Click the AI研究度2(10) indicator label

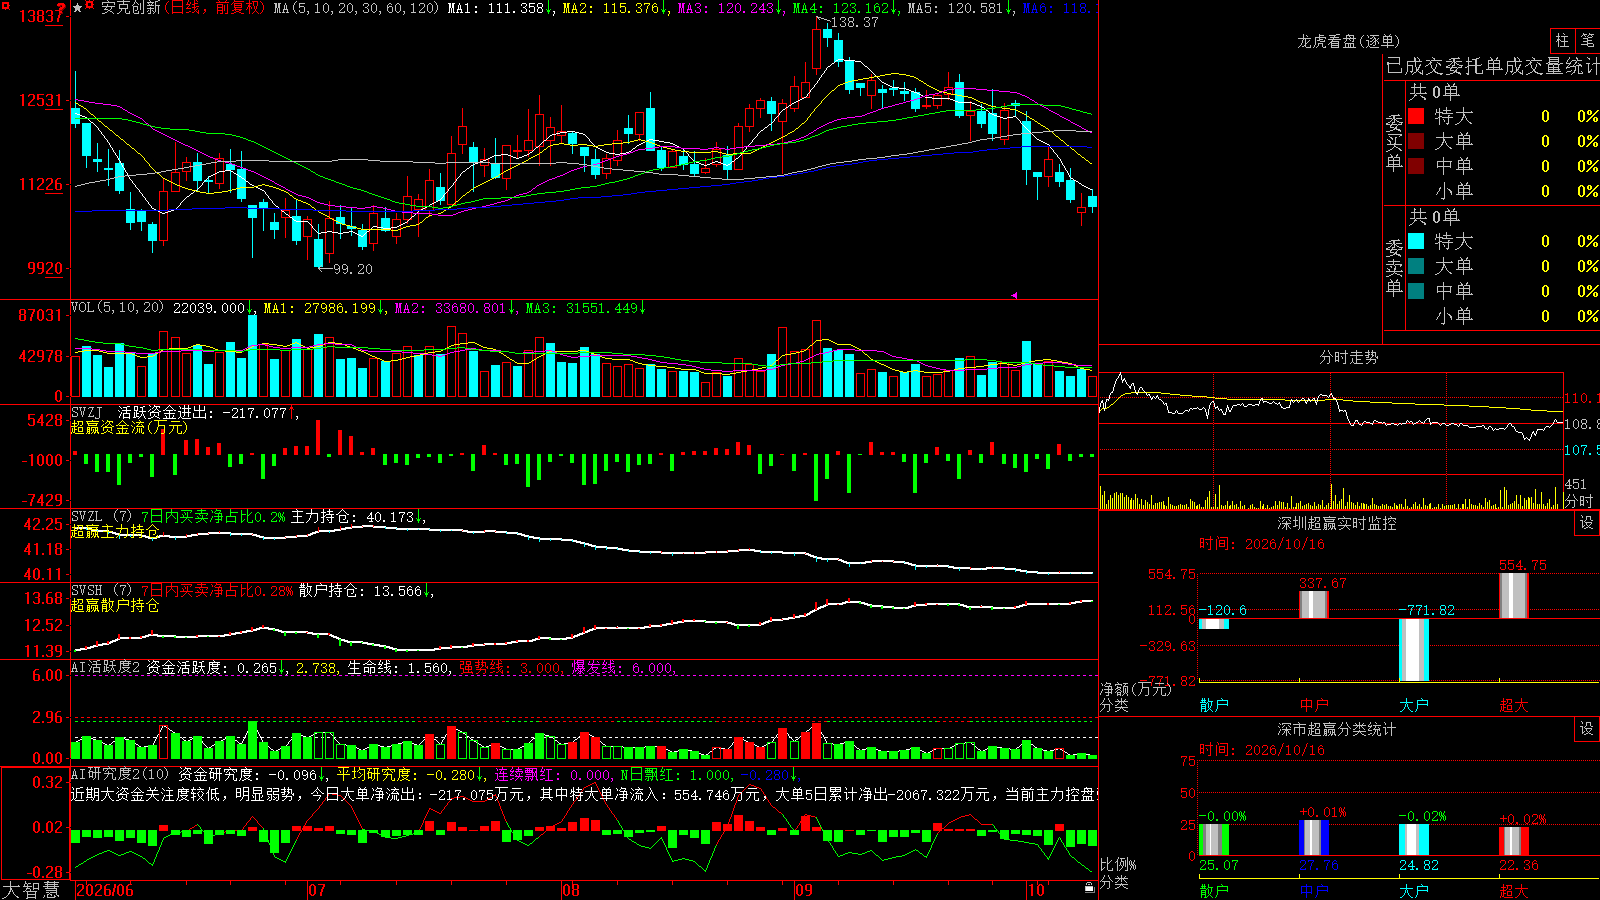pos(120,774)
